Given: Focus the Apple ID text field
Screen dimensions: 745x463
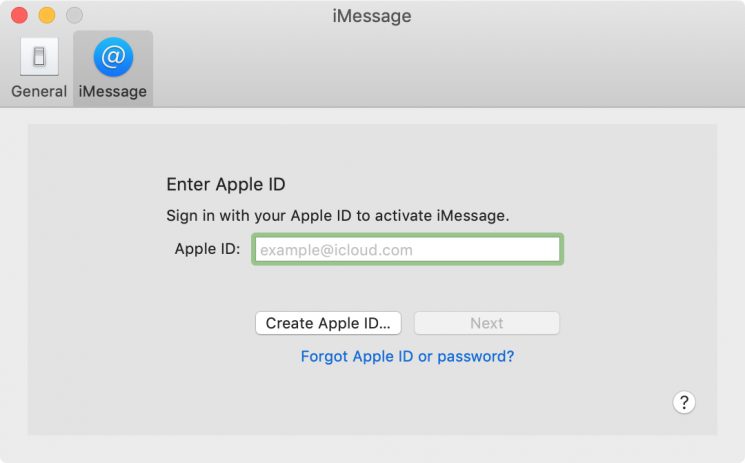Looking at the screenshot, I should (407, 249).
